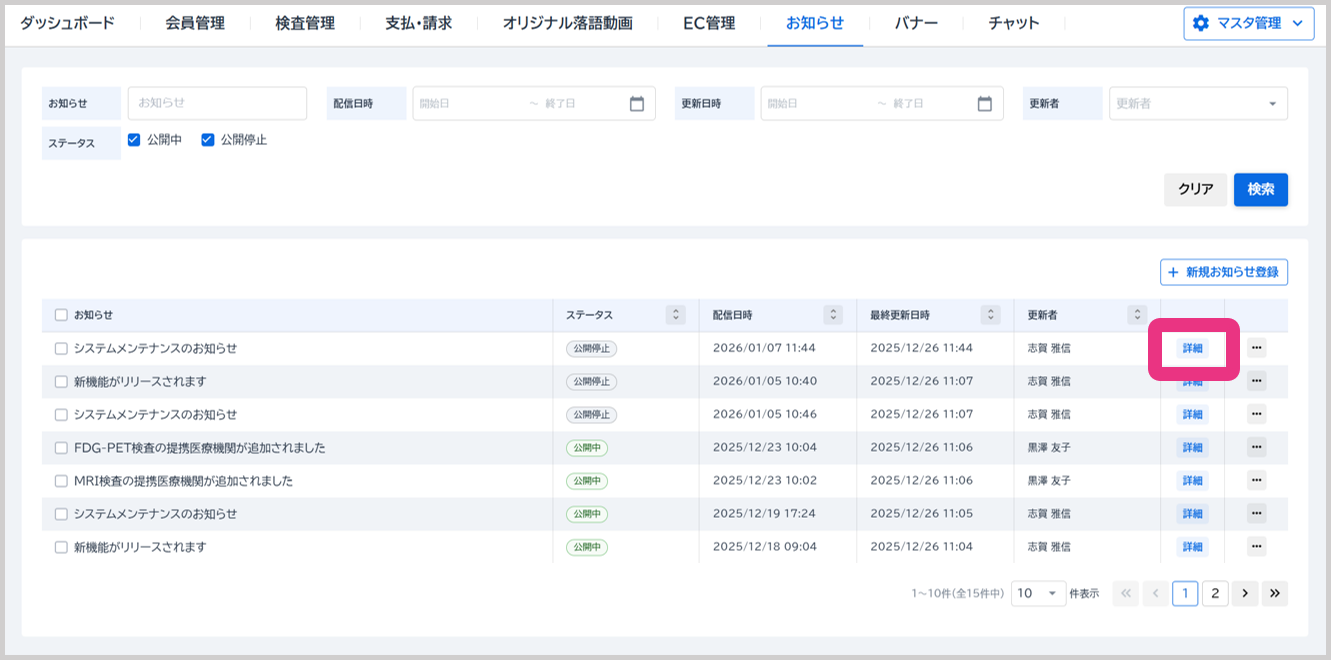Sort by 更新者 column sort icon
Image resolution: width=1331 pixels, height=660 pixels.
click(1136, 315)
